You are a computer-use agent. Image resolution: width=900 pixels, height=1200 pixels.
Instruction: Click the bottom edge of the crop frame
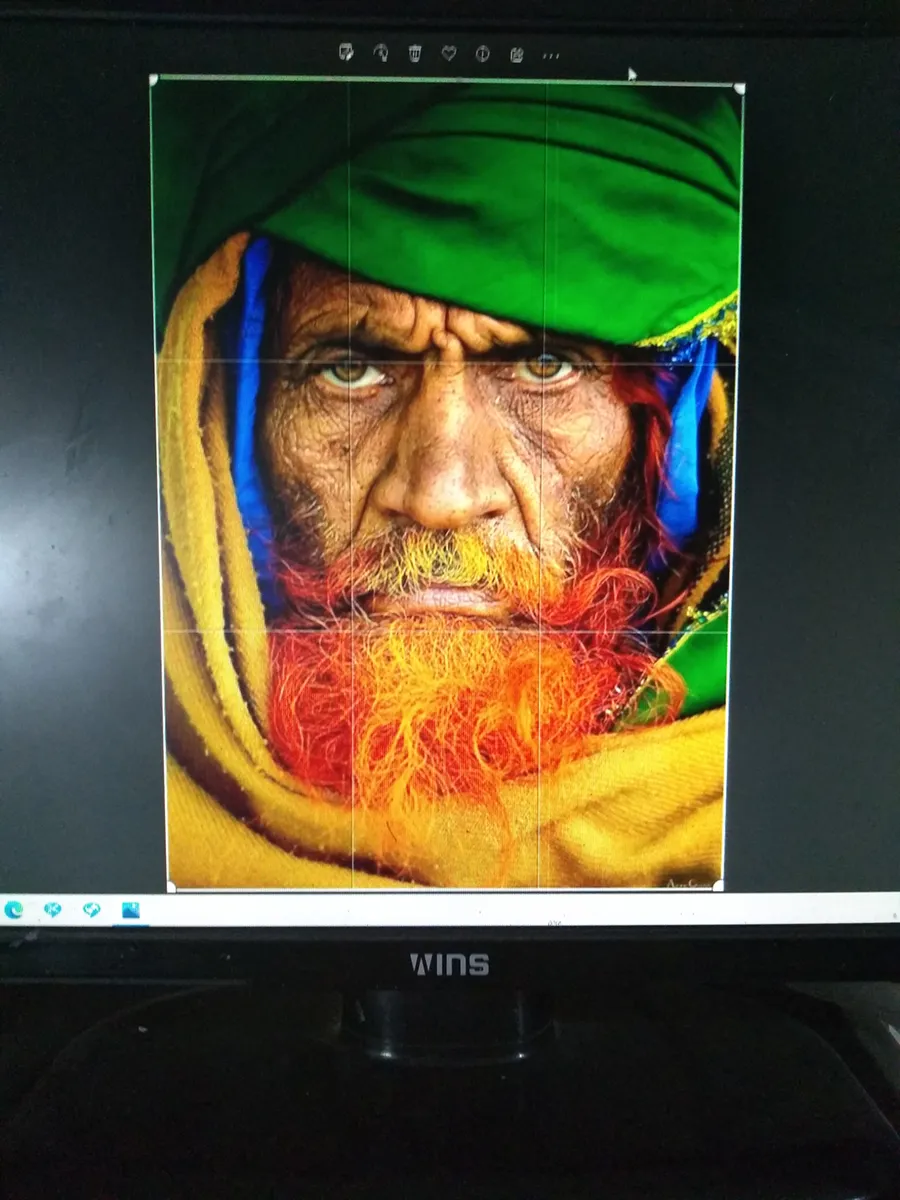point(445,887)
